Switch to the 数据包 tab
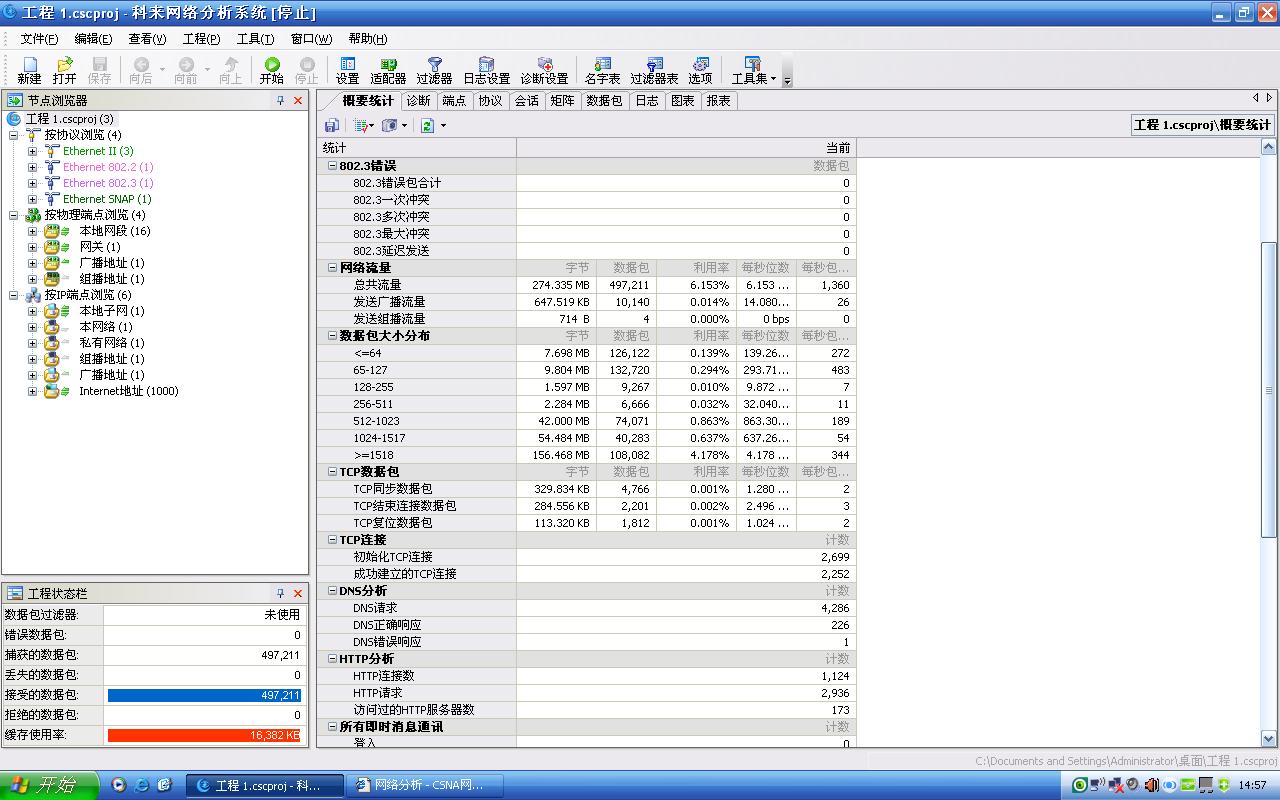 (x=604, y=101)
